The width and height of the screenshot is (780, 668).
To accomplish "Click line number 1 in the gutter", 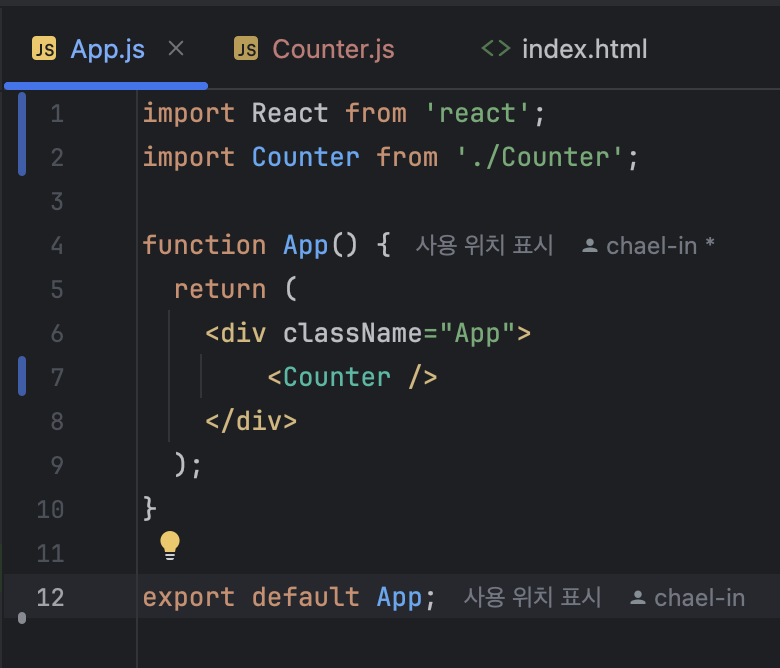I will pos(57,113).
